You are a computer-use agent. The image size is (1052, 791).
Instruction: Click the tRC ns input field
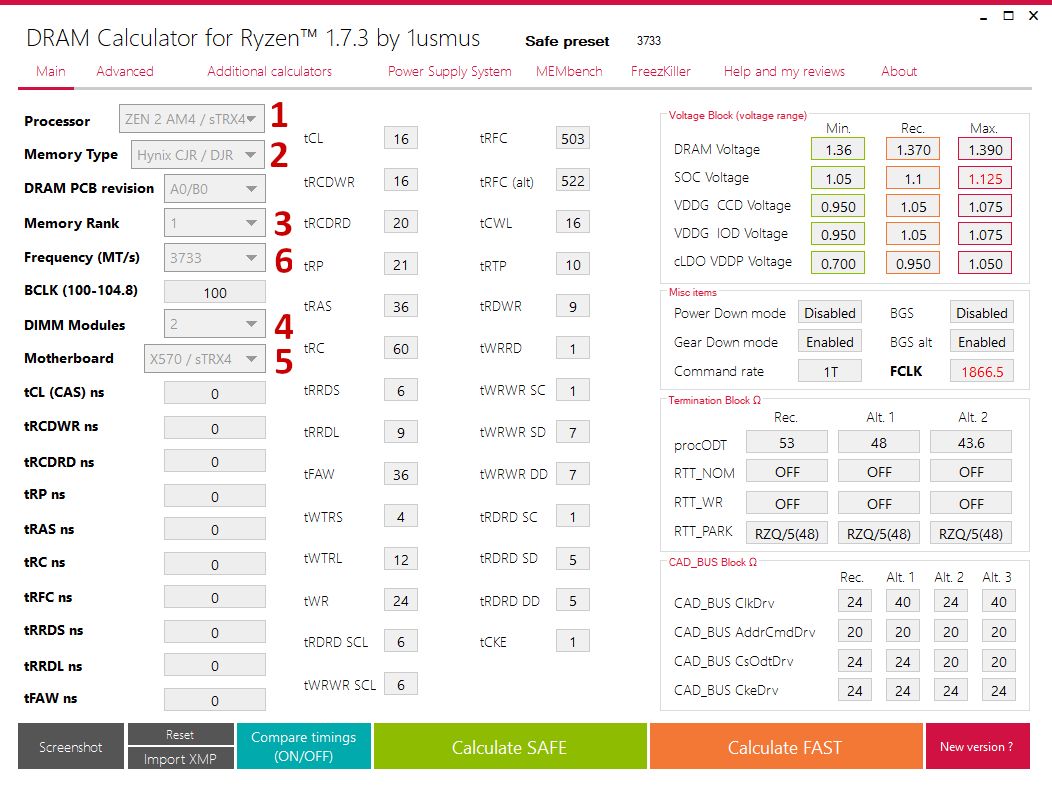(x=215, y=564)
